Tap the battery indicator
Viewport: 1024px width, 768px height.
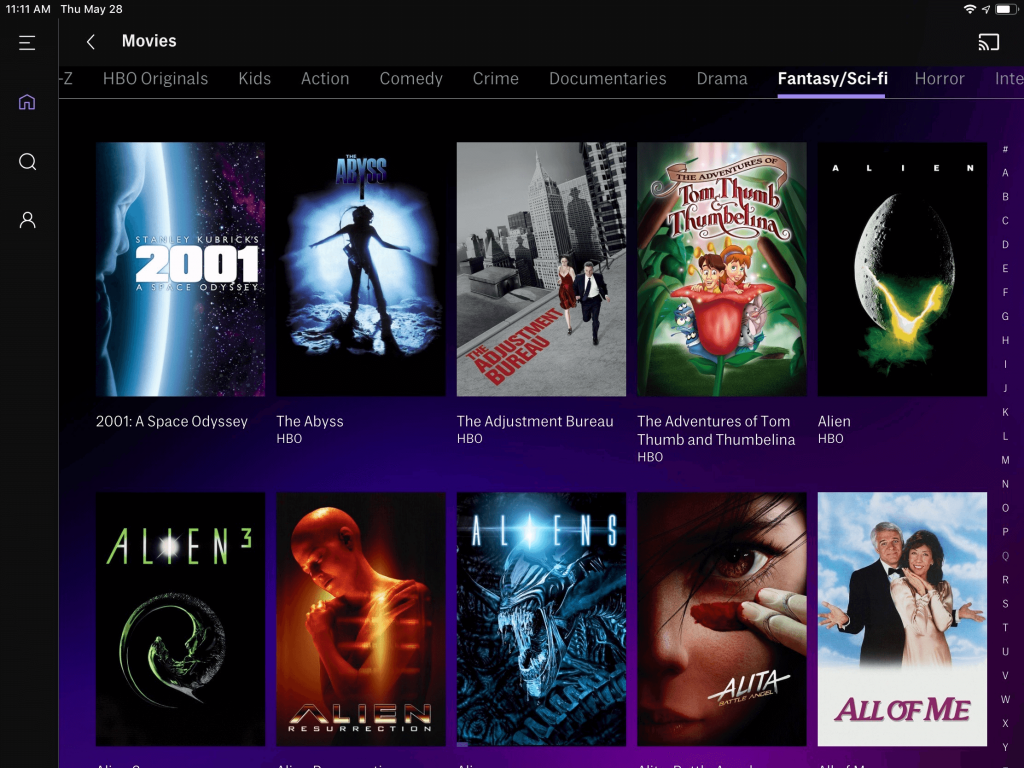point(1006,9)
